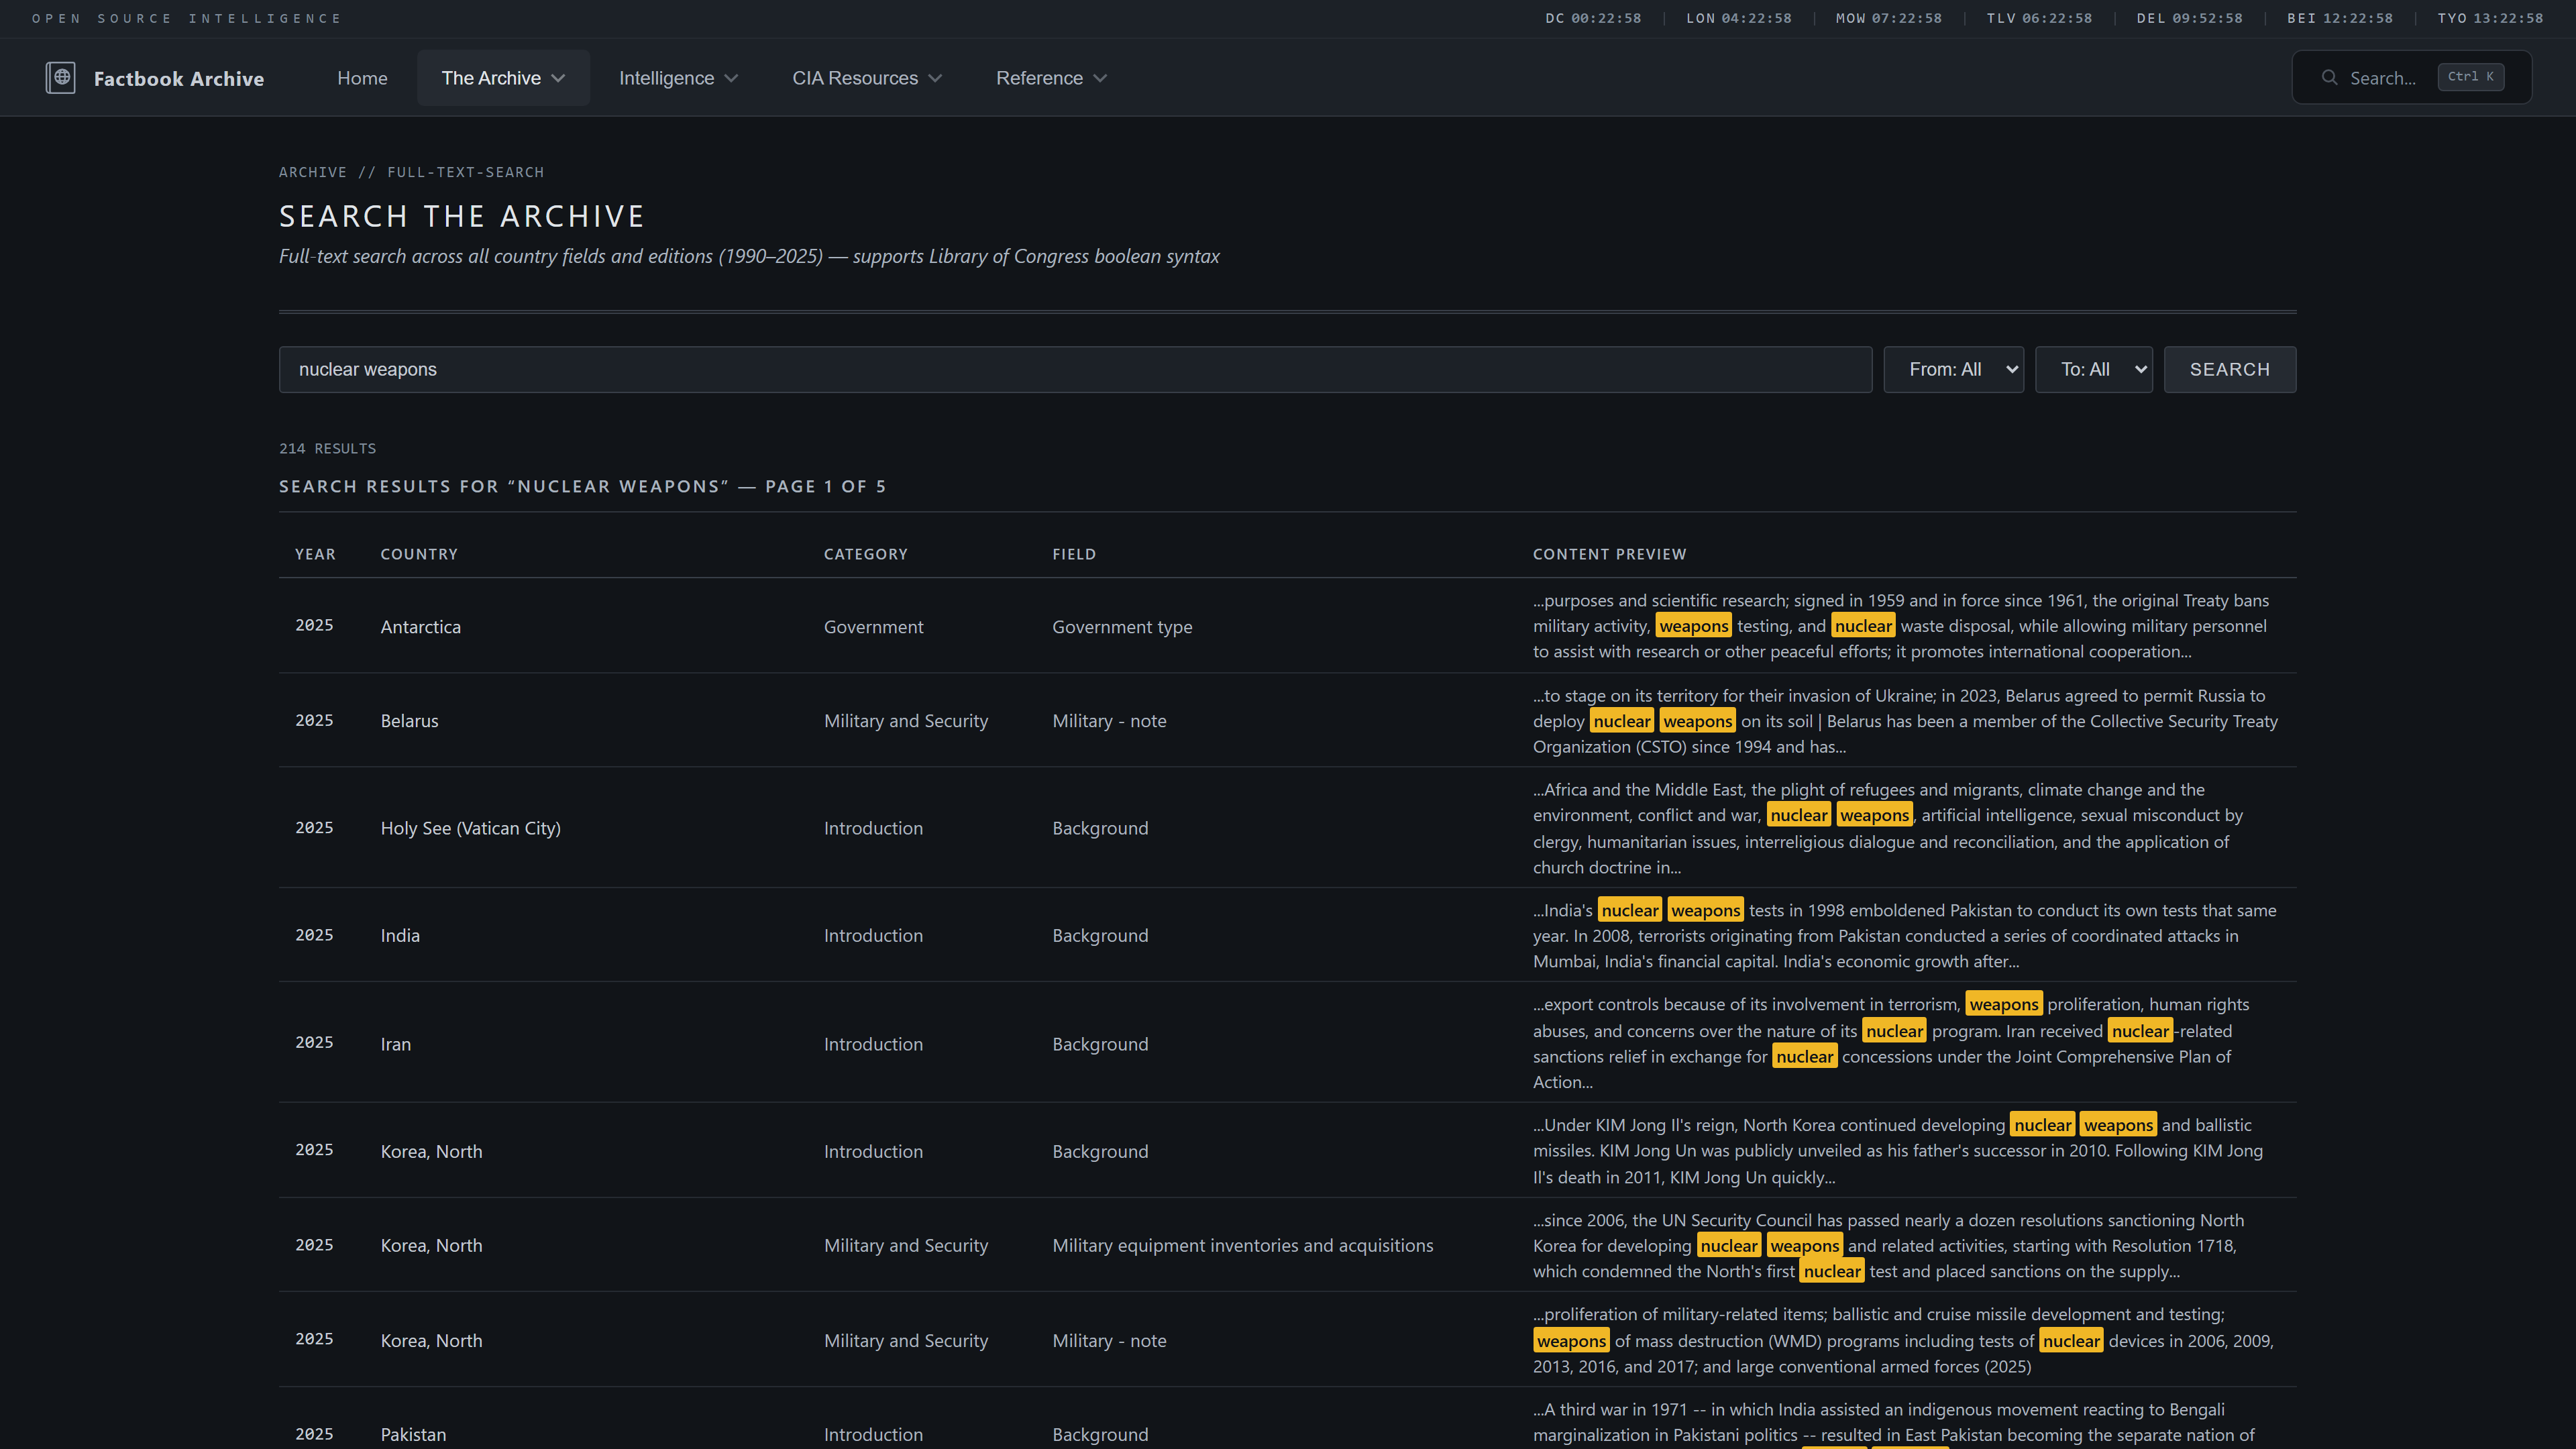Screen dimensions: 2576x1449
Task: Open the CIA Resources dropdown
Action: pyautogui.click(x=866, y=77)
